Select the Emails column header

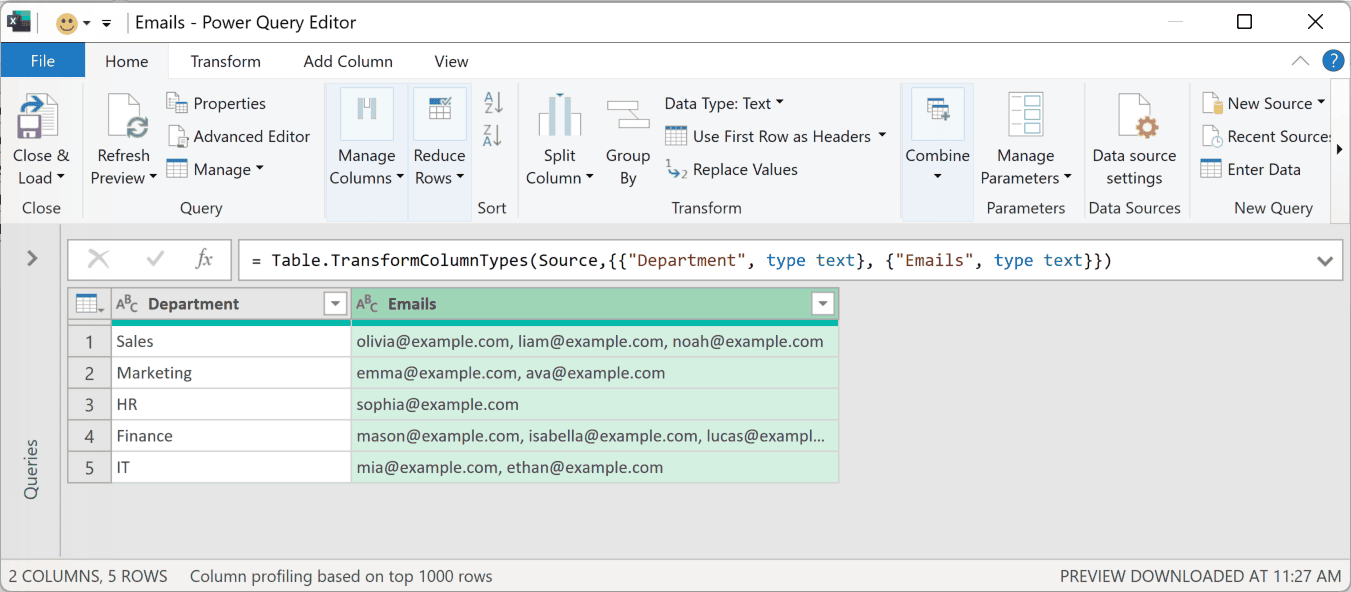[x=595, y=304]
